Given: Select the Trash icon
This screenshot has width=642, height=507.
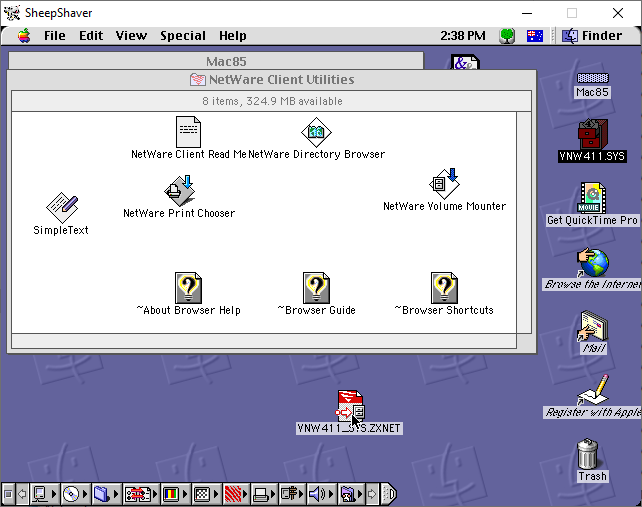Looking at the screenshot, I should point(588,454).
